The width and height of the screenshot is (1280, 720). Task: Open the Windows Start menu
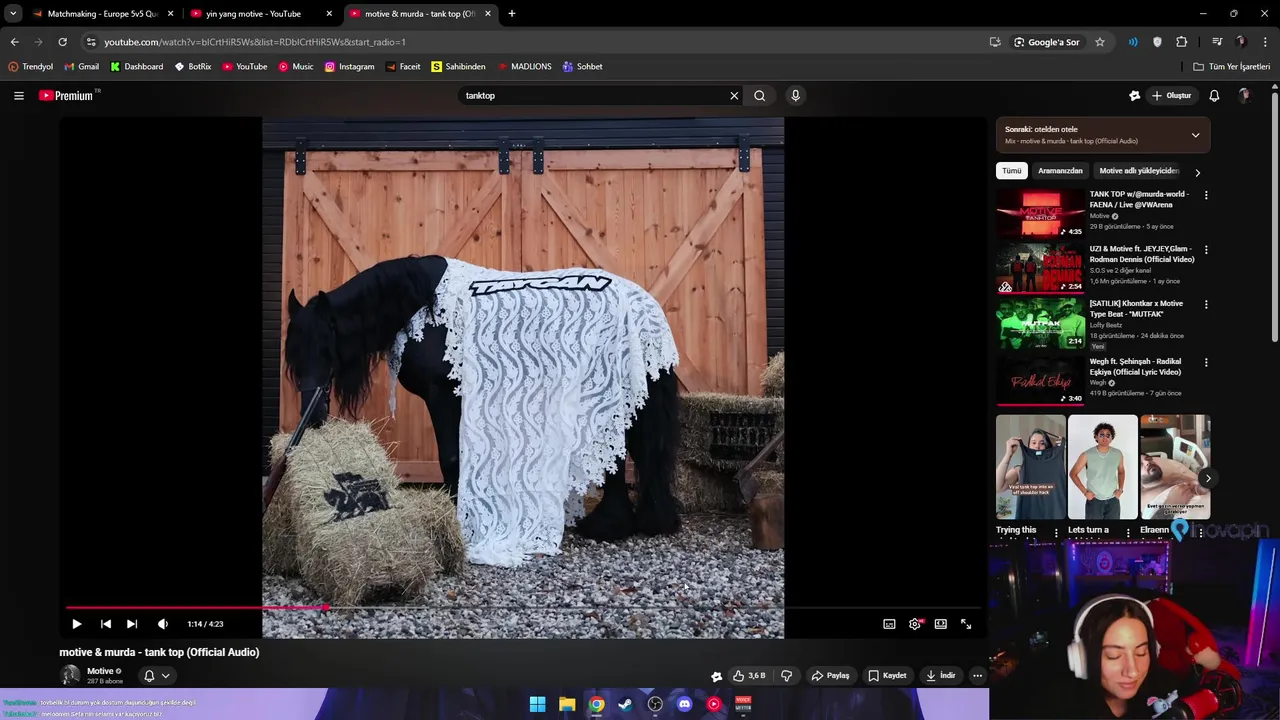point(538,704)
